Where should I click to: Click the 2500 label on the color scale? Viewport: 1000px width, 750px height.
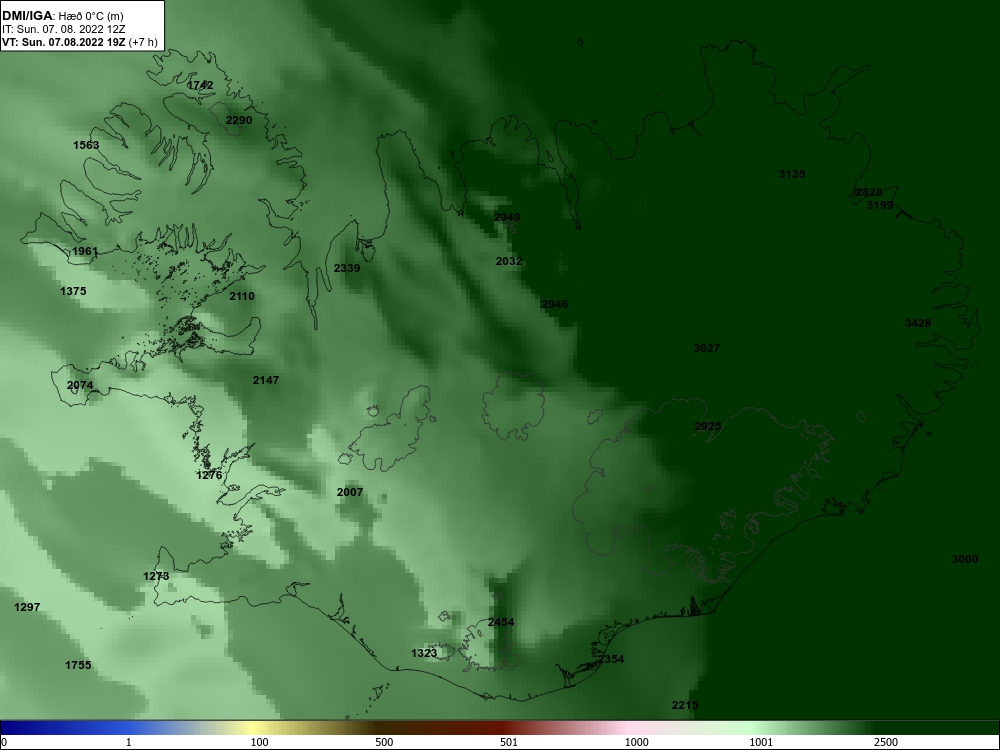coord(886,742)
